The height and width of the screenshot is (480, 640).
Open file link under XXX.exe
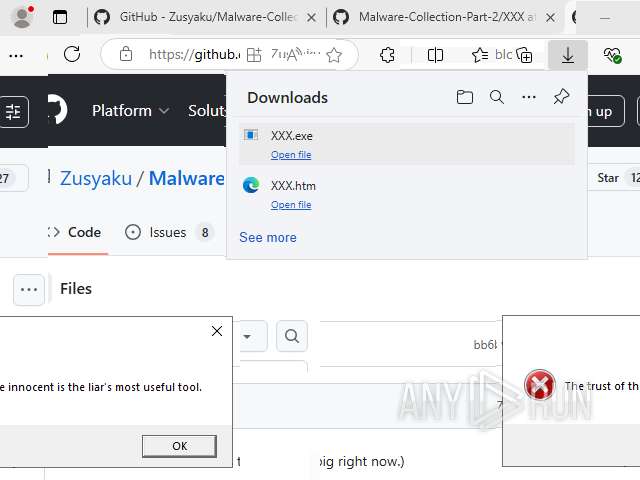291,155
